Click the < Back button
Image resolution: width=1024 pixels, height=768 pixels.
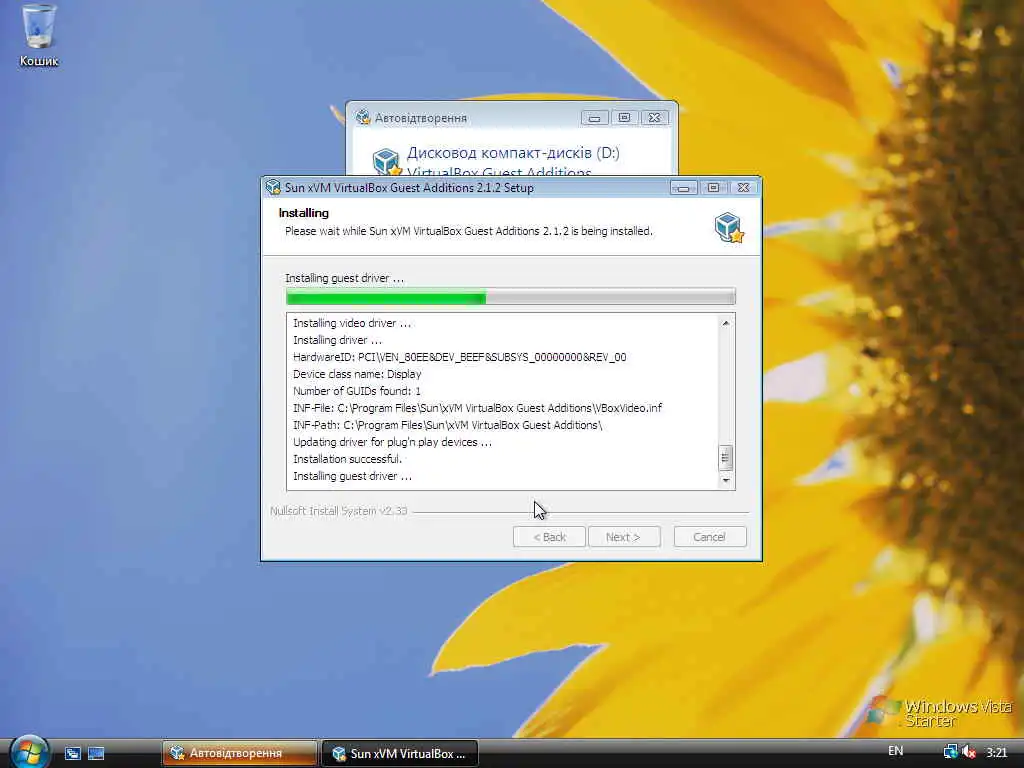(549, 537)
